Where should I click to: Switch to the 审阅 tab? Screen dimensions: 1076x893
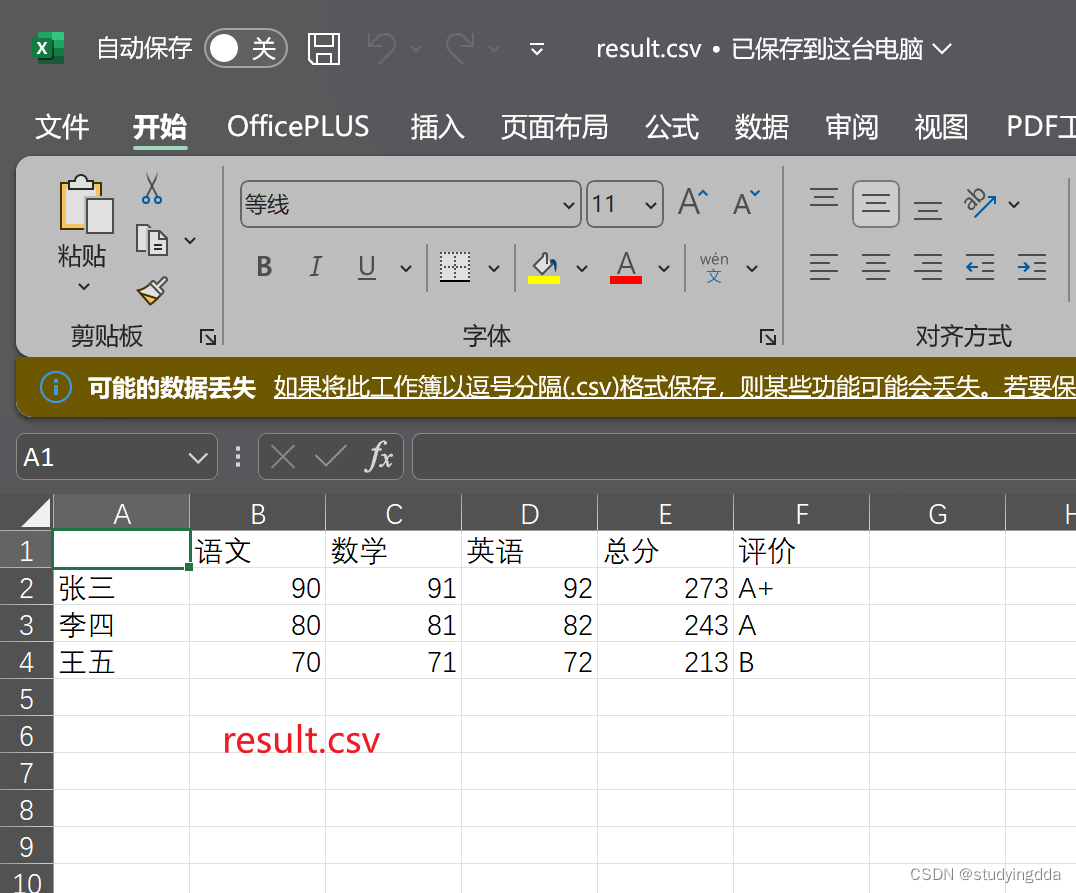[852, 127]
